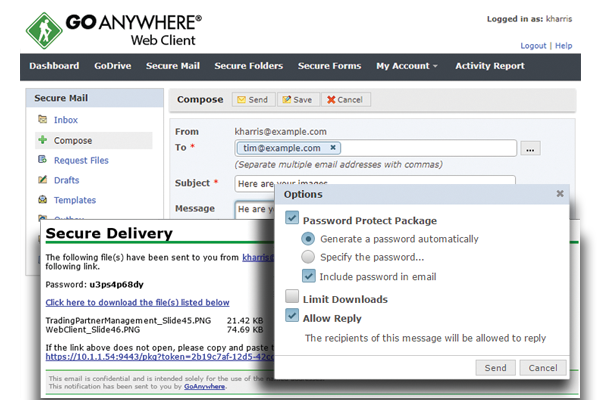The image size is (600, 400).
Task: Click the Message text area
Action: pos(255,210)
